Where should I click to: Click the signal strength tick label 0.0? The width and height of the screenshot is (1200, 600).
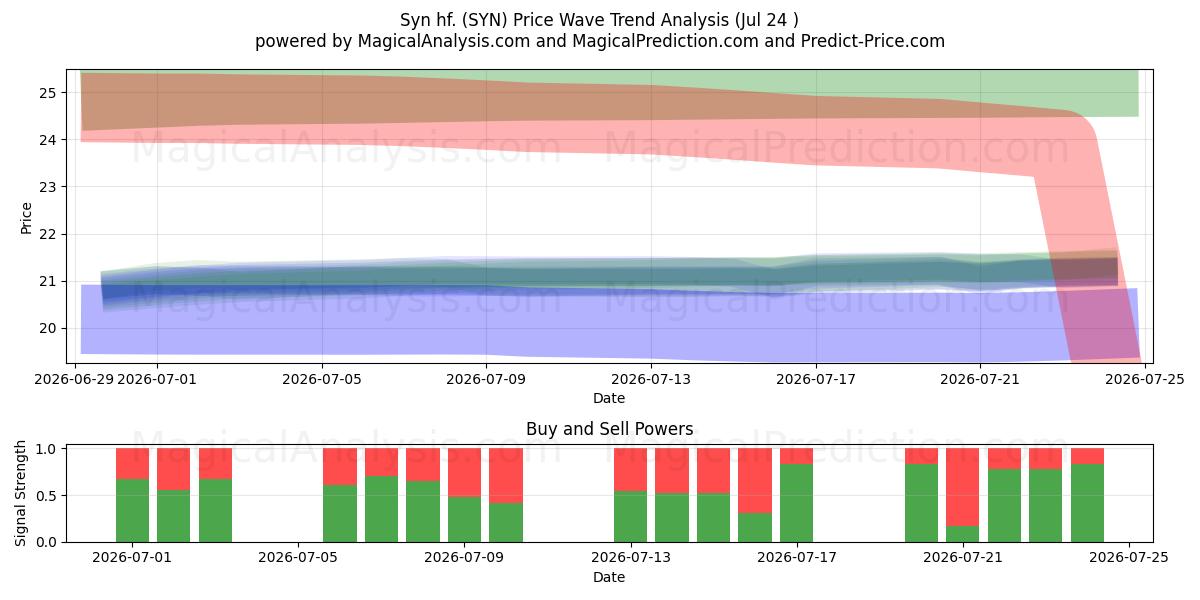[47, 542]
